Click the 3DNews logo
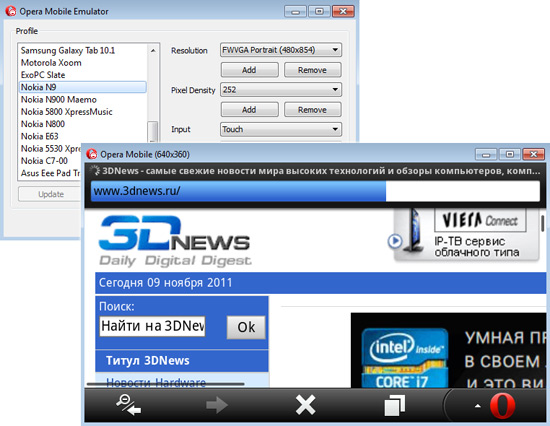Viewport: 550px width, 426px height. [x=174, y=241]
